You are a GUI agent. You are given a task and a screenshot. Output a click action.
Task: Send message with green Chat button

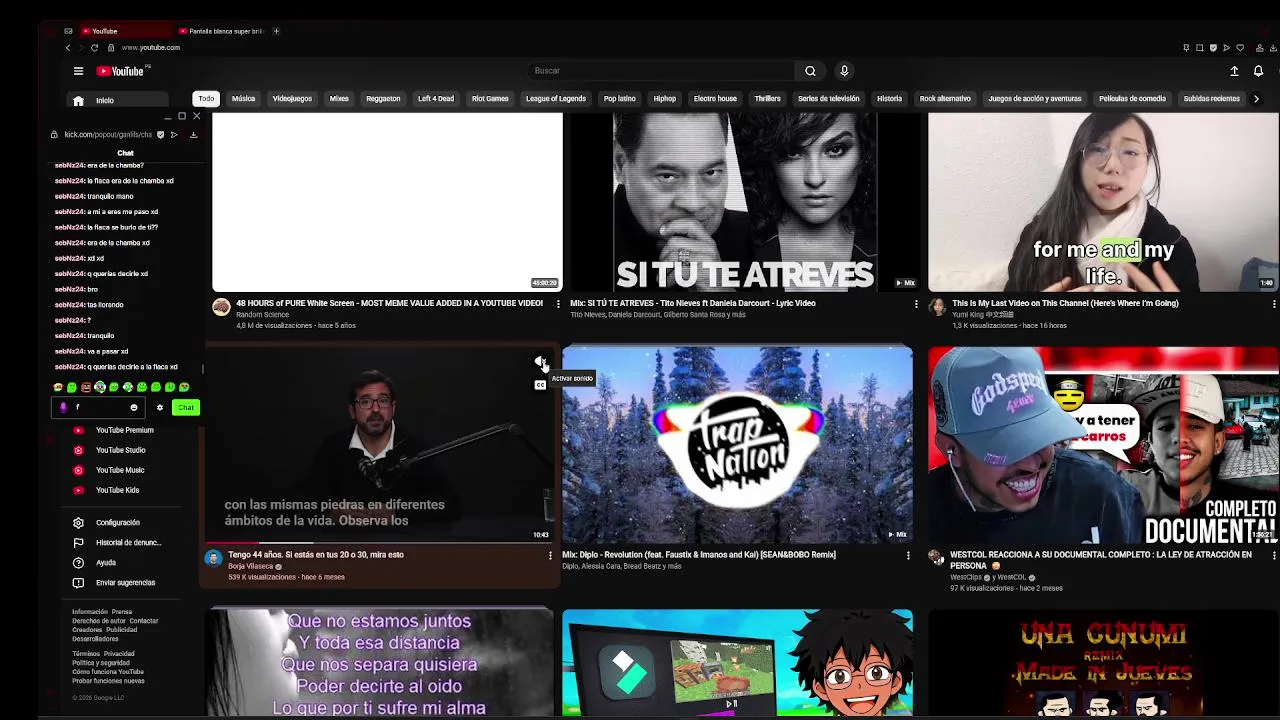point(186,408)
